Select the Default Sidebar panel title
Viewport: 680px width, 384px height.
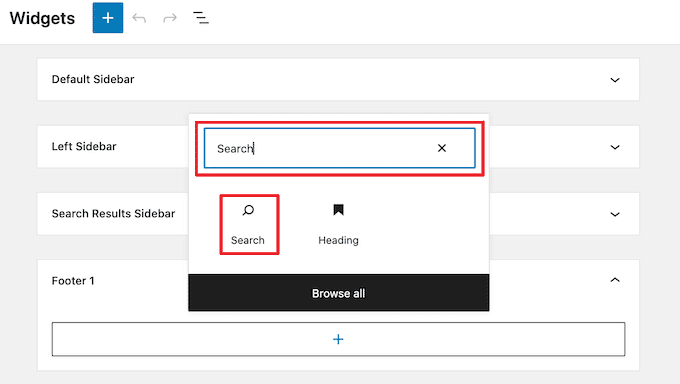93,79
